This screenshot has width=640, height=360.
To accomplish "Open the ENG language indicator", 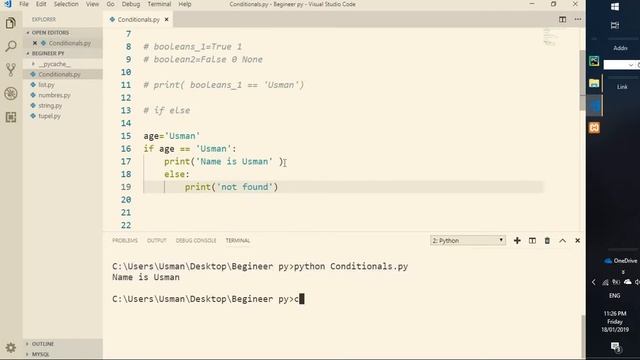I will click(615, 296).
